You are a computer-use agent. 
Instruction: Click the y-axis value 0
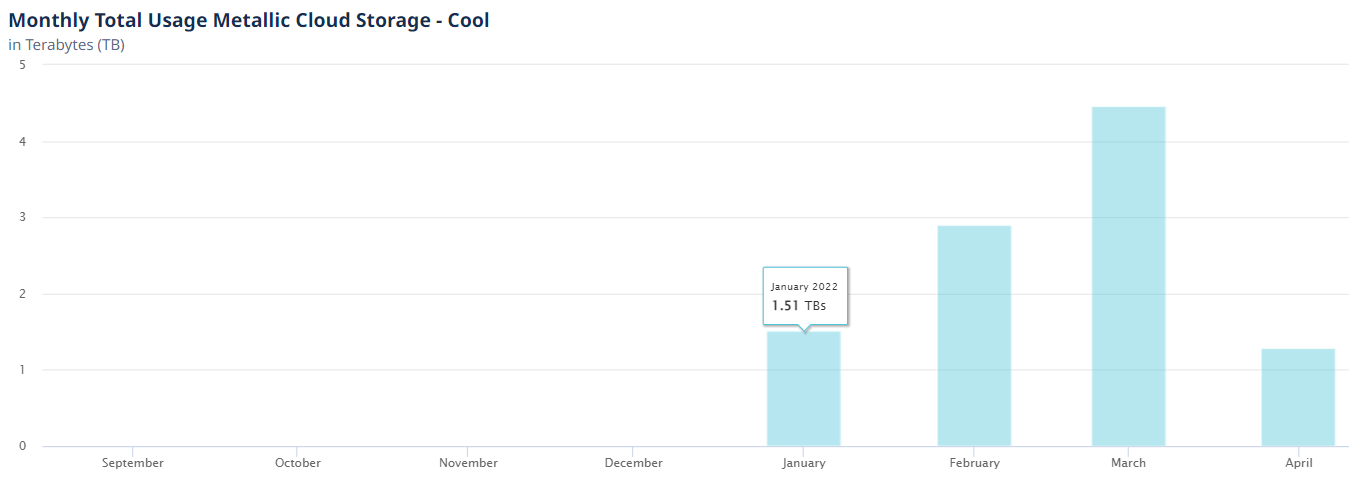click(22, 446)
